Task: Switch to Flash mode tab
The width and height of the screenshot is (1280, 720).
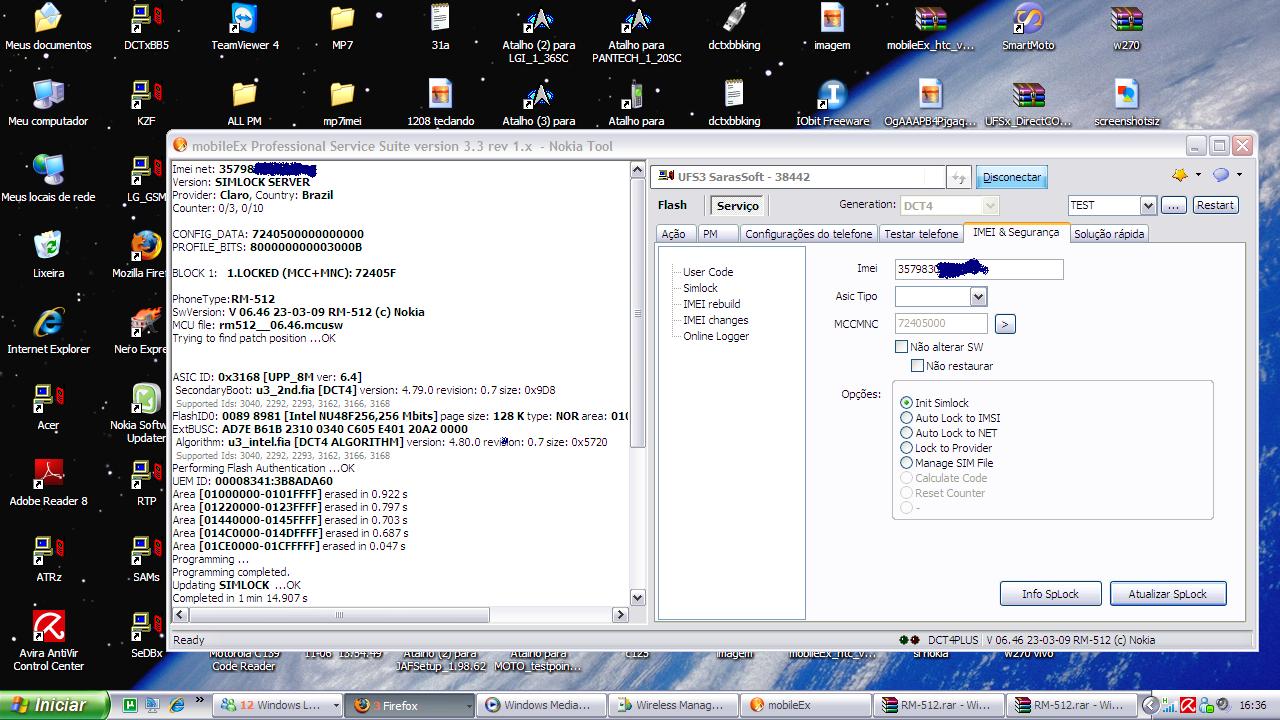Action: pyautogui.click(x=672, y=205)
